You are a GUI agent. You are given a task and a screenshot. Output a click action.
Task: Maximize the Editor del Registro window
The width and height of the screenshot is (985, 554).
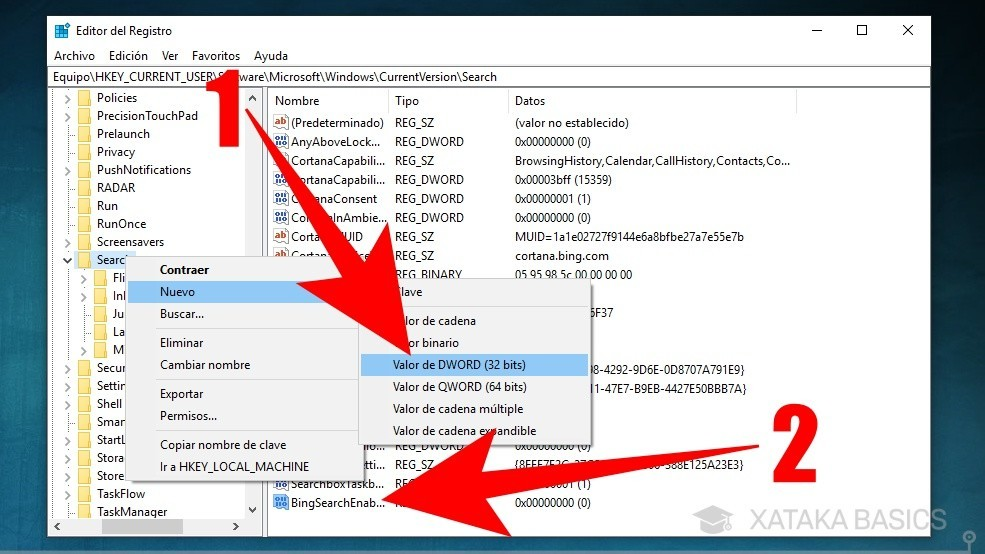coord(862,30)
